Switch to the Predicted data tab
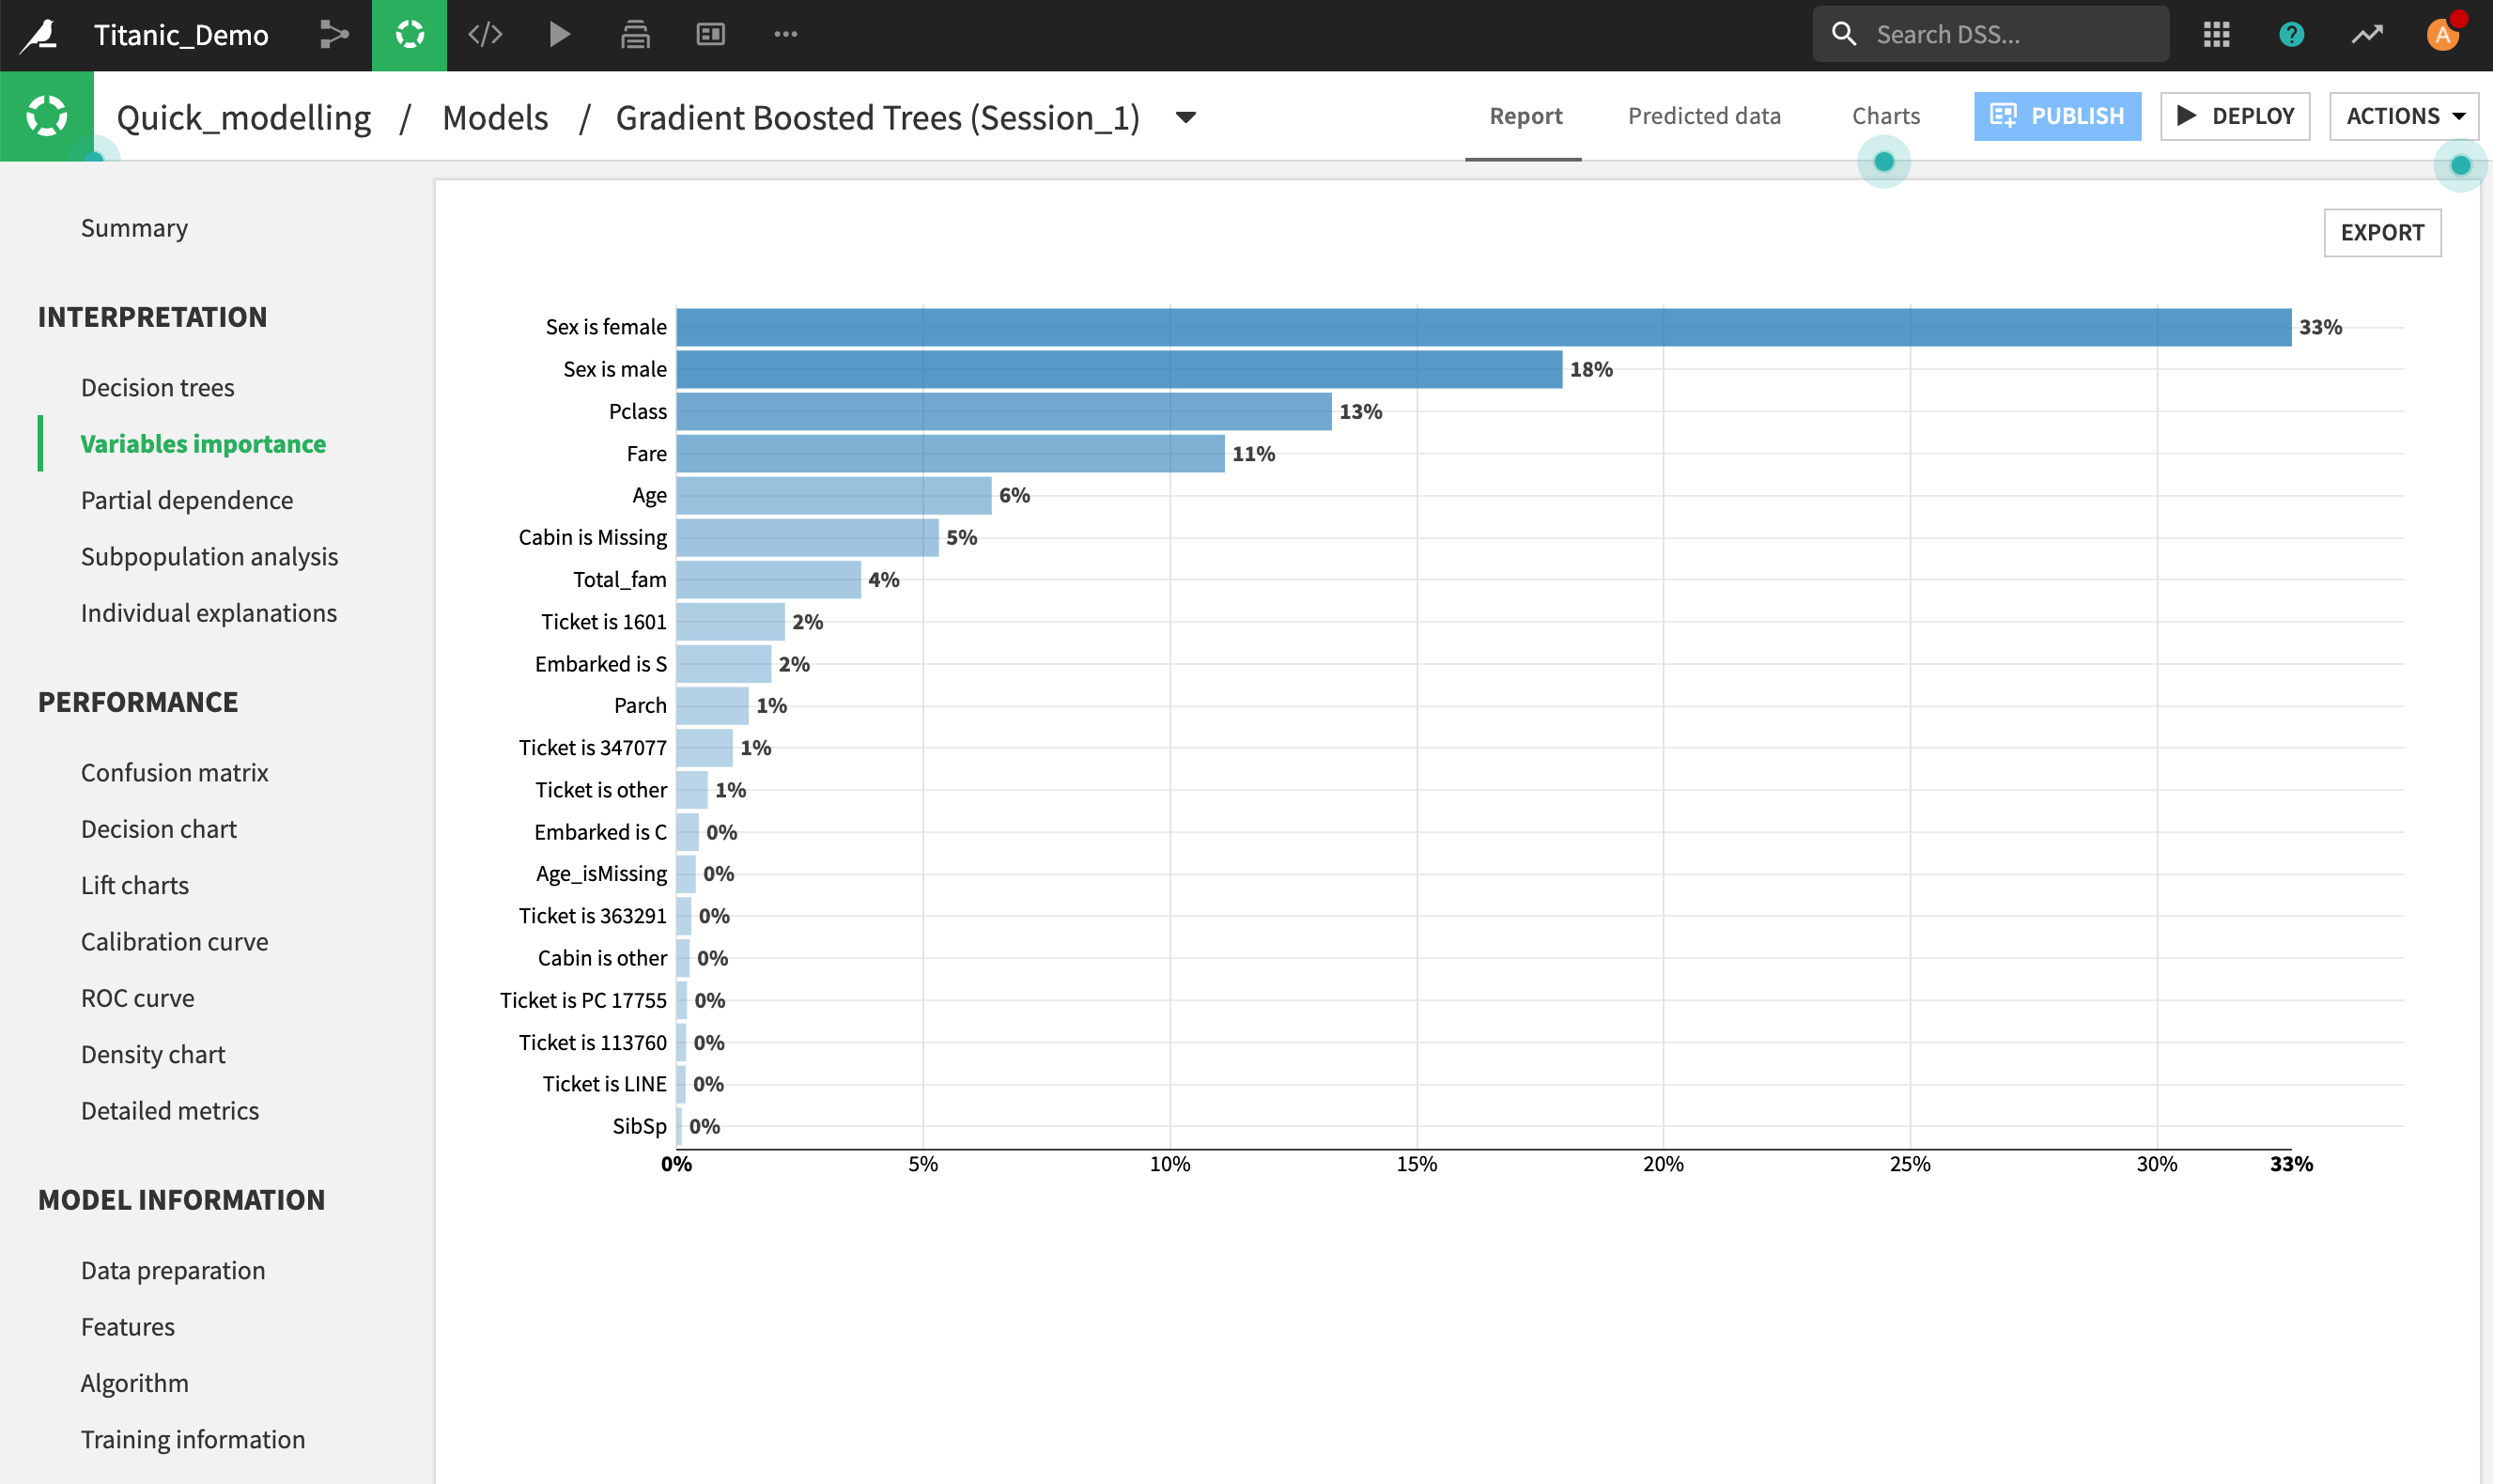Image resolution: width=2493 pixels, height=1484 pixels. point(1703,116)
